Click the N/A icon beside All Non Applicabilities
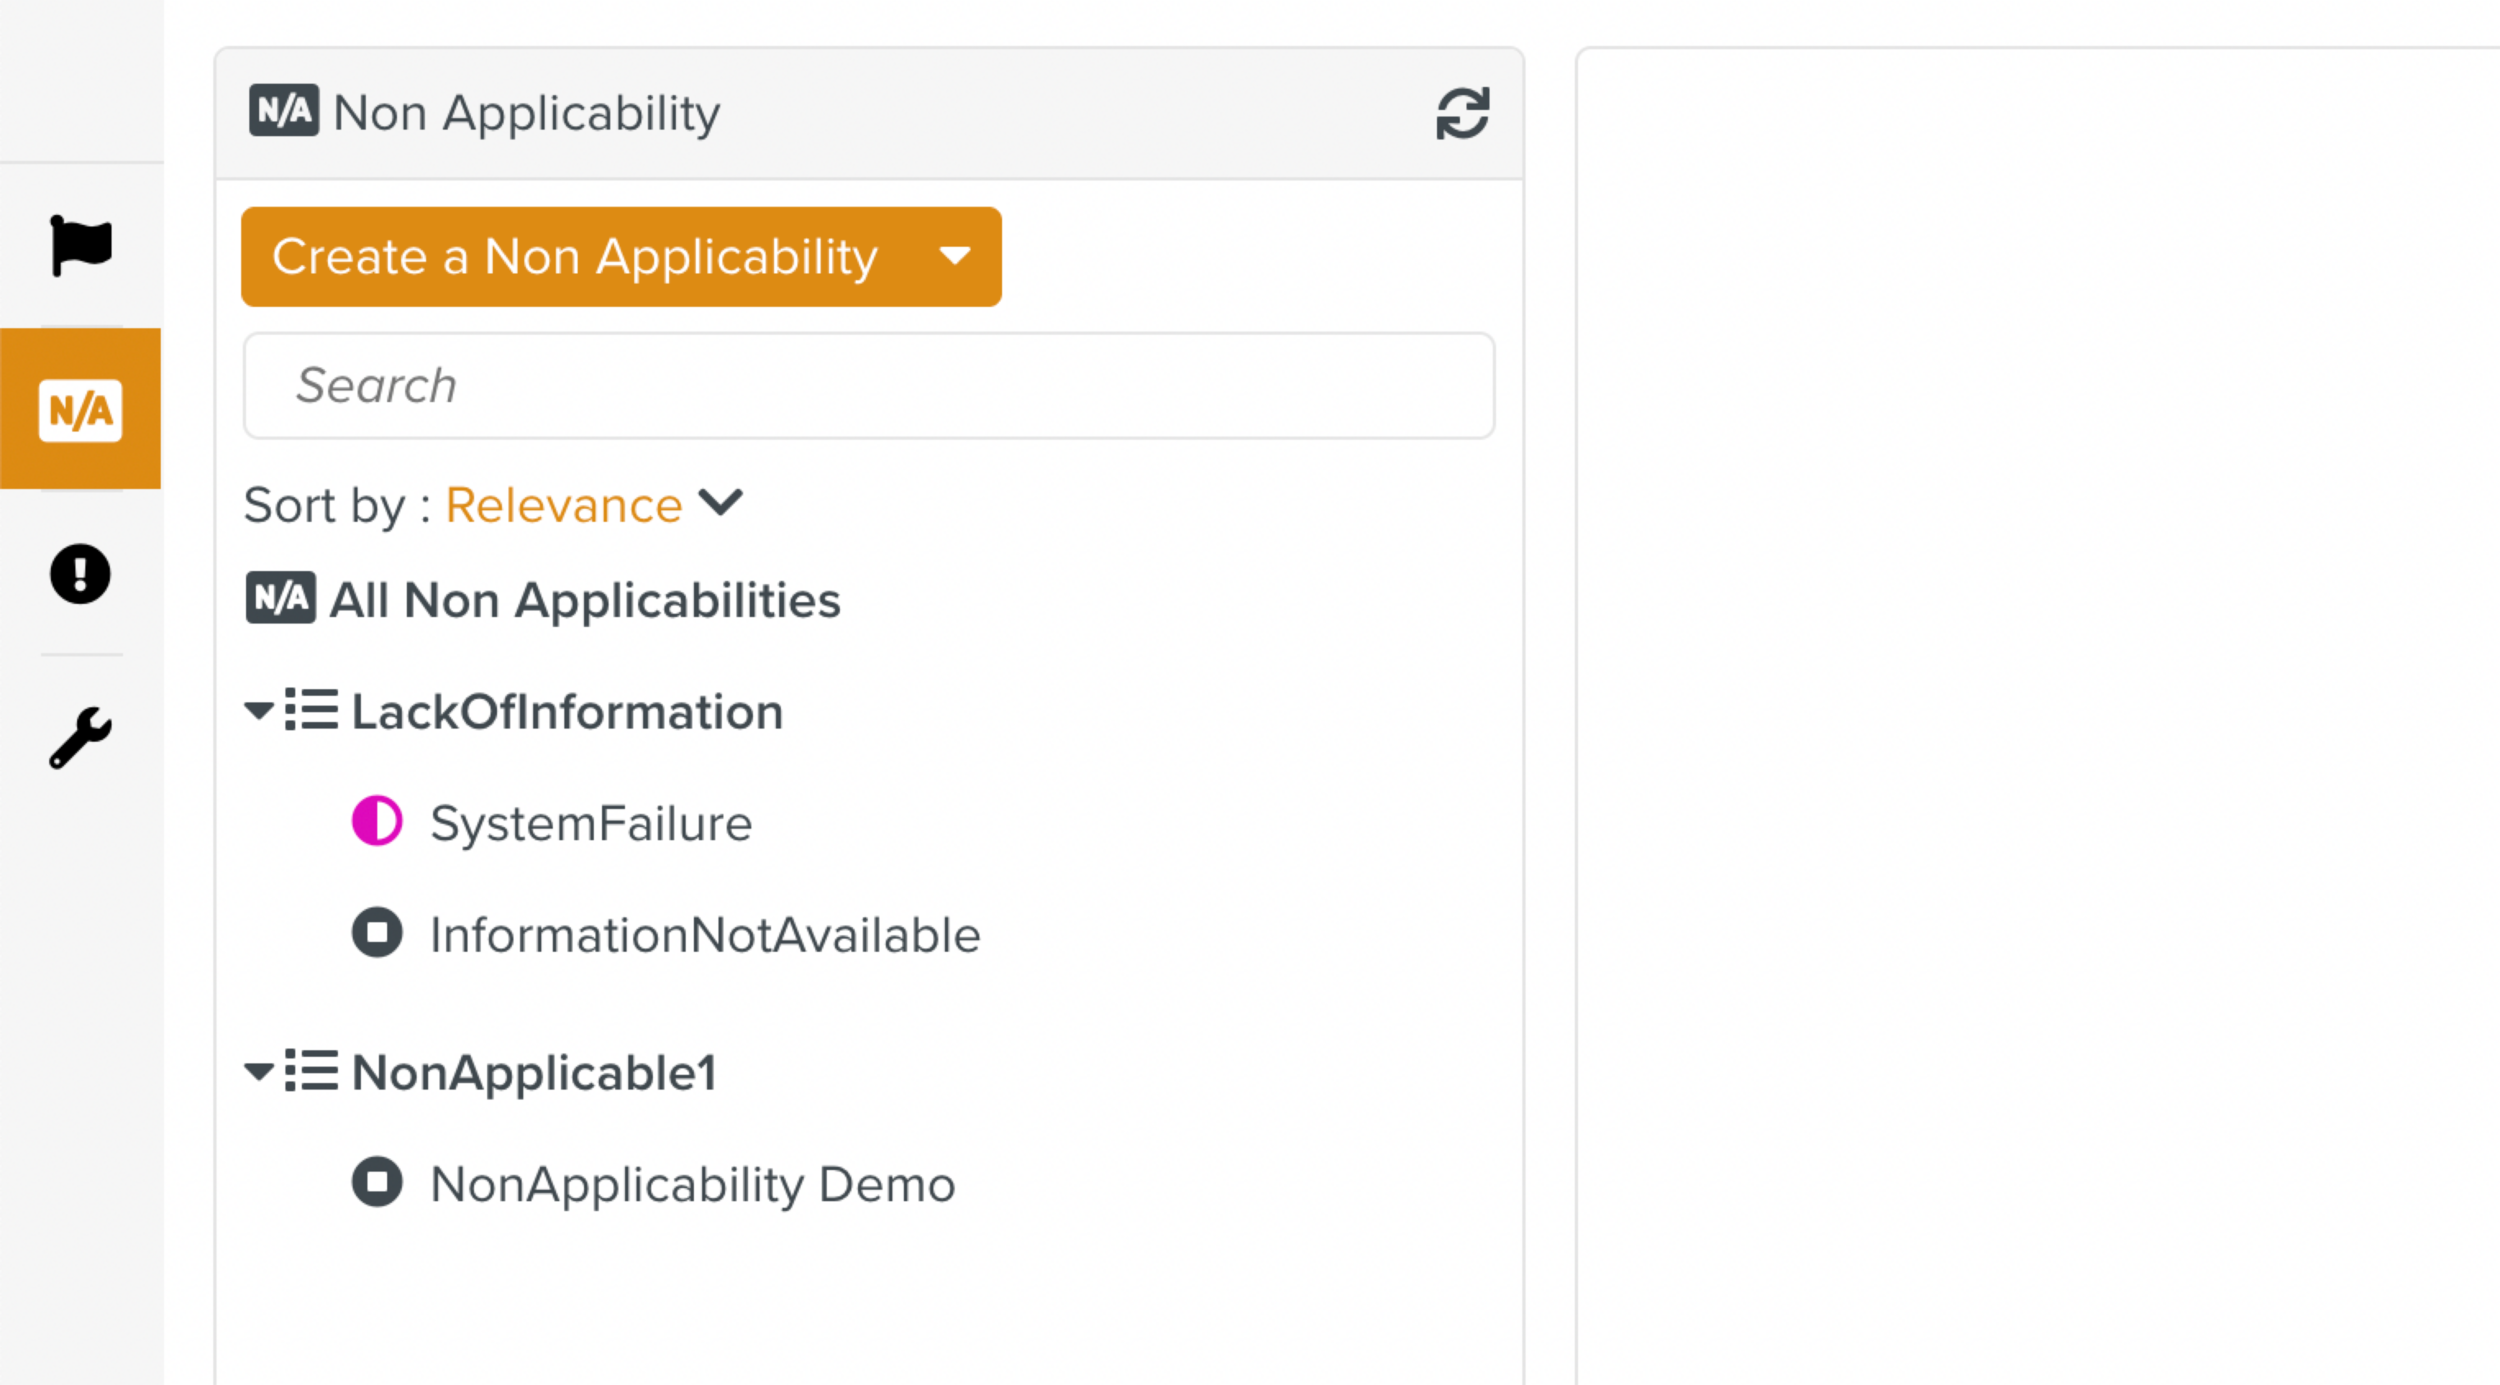 281,598
